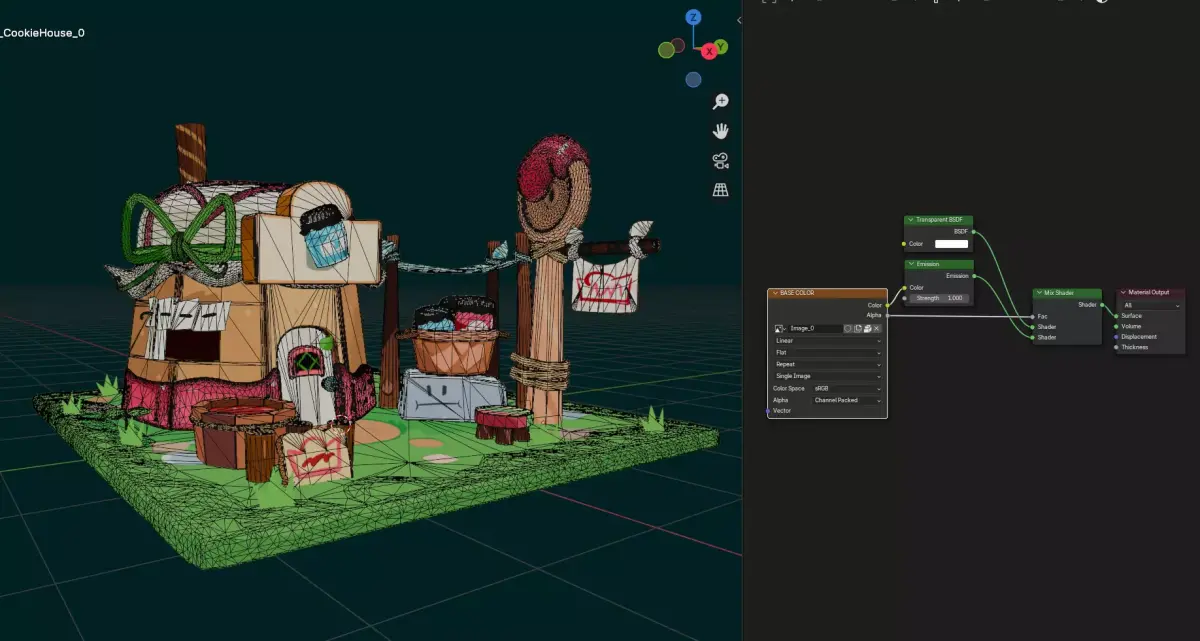Open Material Output target All dropdown

coord(1151,306)
